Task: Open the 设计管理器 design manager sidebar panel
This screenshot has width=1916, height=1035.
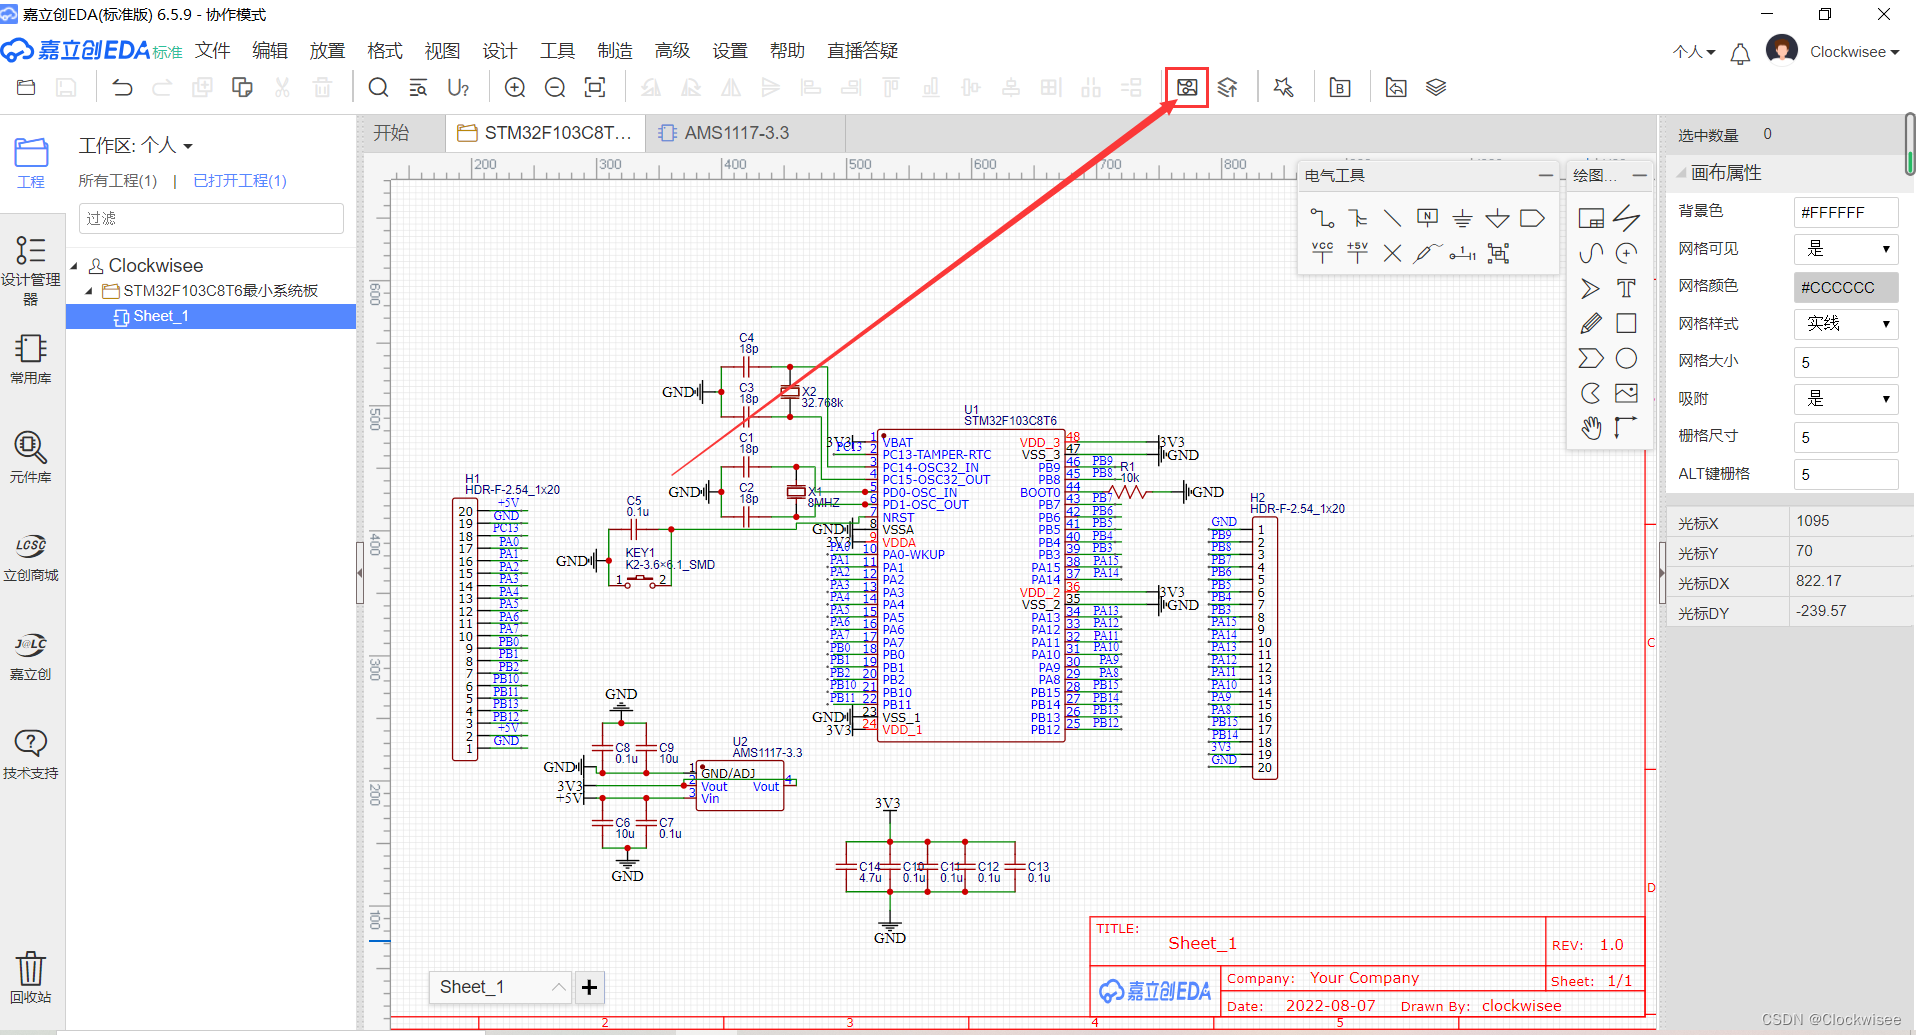Action: tap(31, 270)
